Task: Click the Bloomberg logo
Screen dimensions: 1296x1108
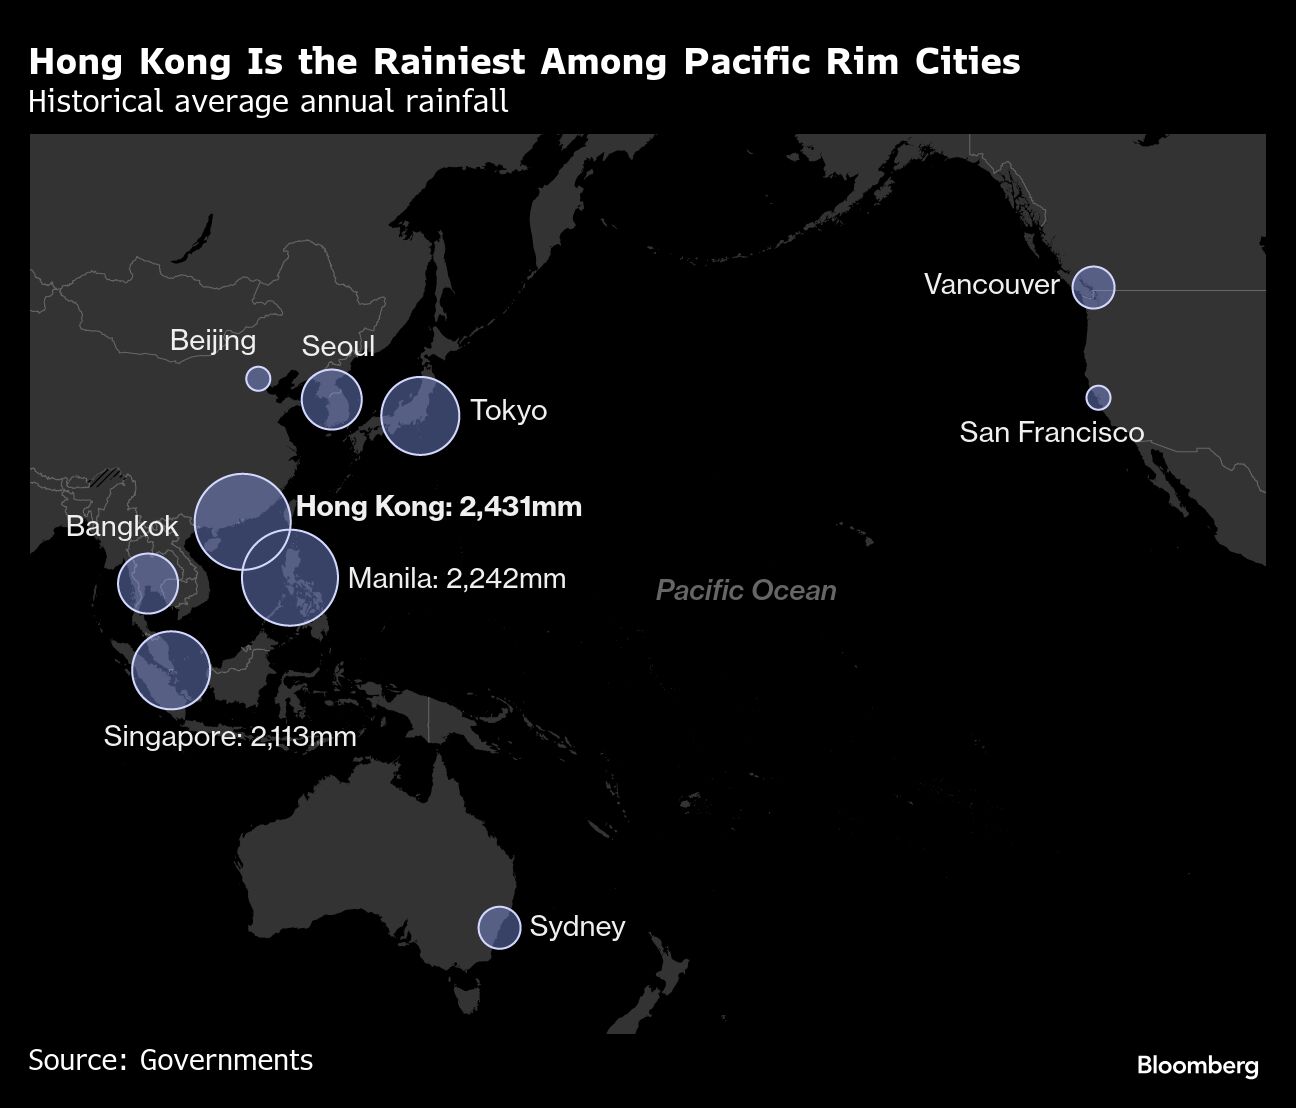Action: pyautogui.click(x=1197, y=1065)
